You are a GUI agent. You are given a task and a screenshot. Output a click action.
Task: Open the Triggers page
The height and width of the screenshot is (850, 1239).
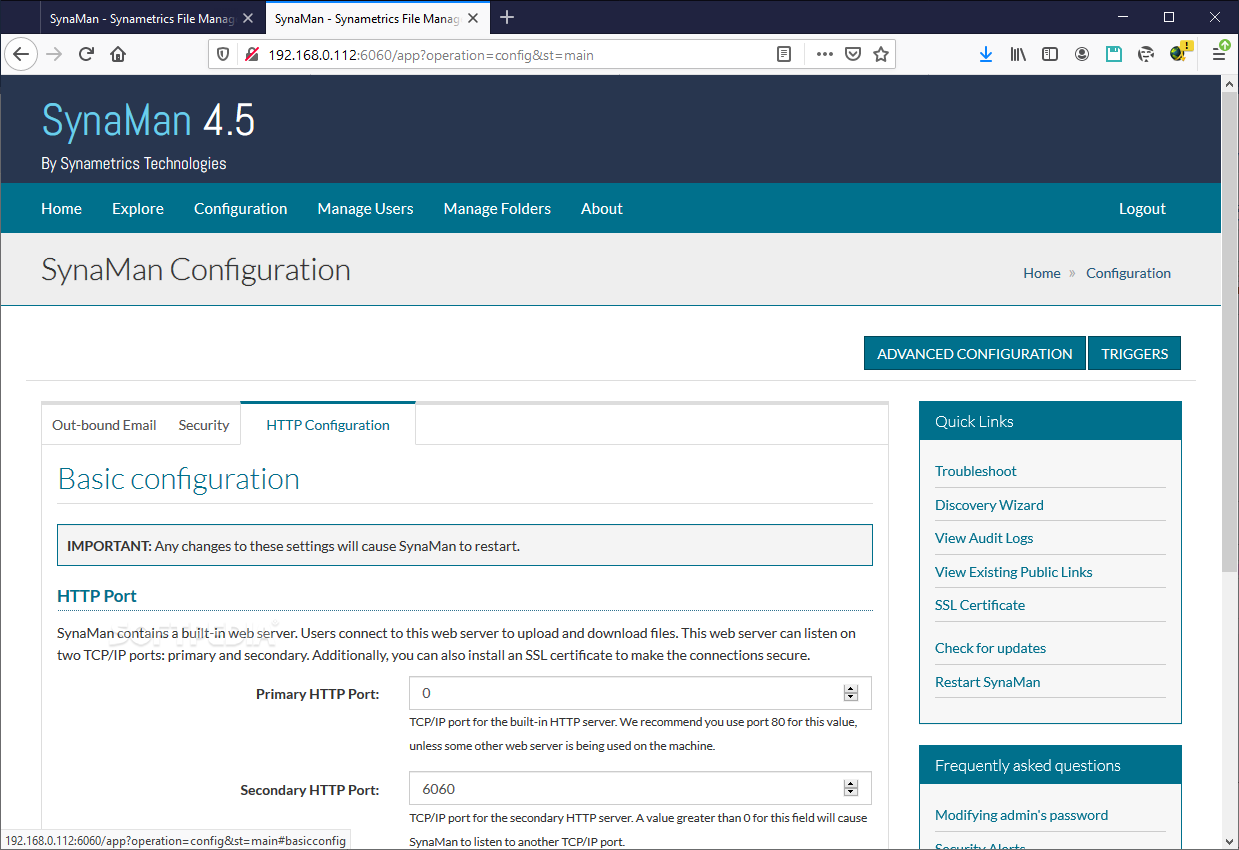pos(1134,353)
